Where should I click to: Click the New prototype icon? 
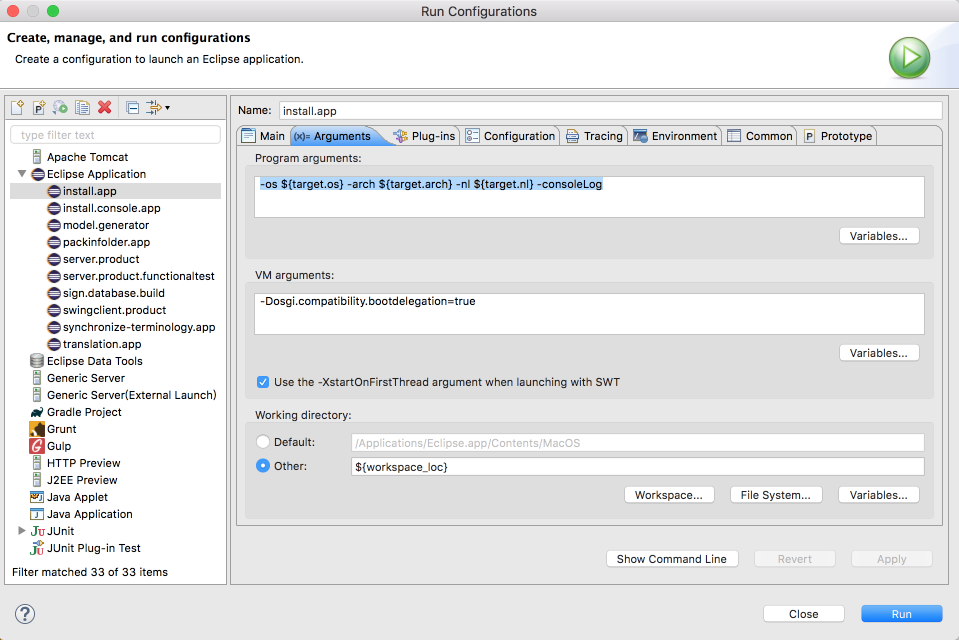pyautogui.click(x=39, y=108)
